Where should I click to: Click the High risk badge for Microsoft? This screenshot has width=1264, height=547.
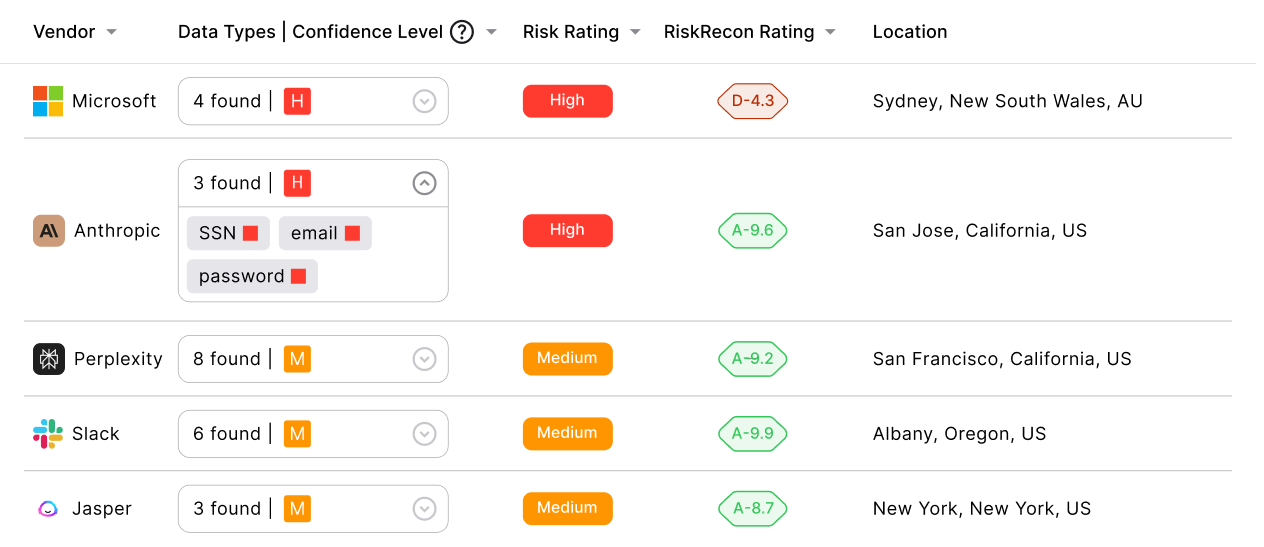coord(567,101)
